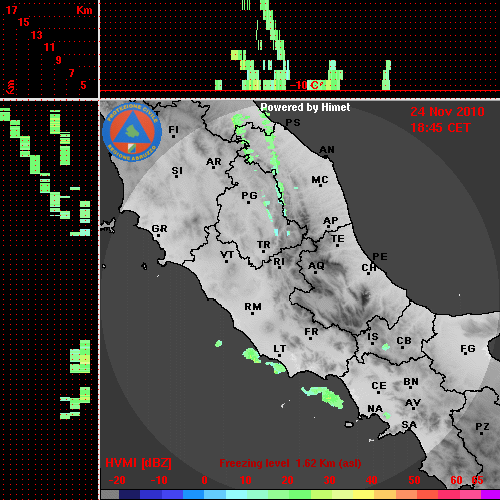Viewport: 500px width, 500px height.
Task: Select the '30' value on dBZ scale
Action: click(329, 480)
